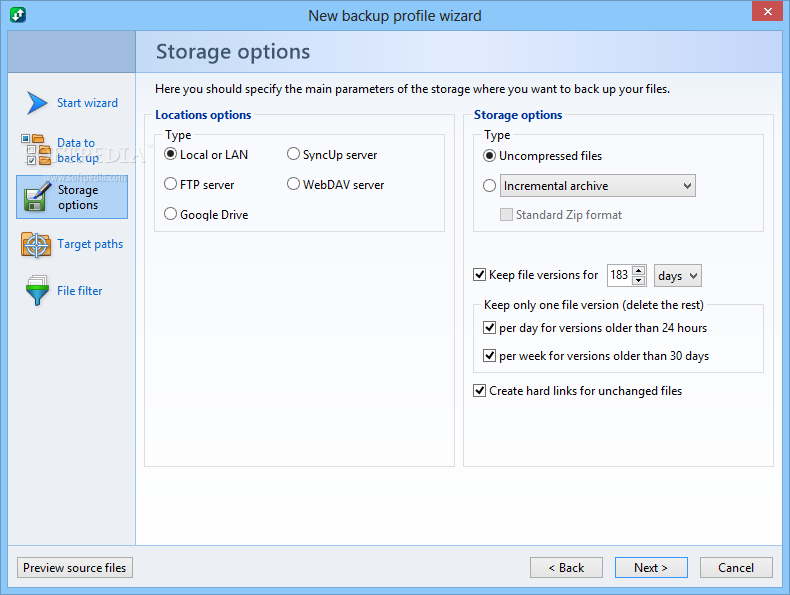Viewport: 790px width, 595px height.
Task: Click the File filter funnel icon
Action: [x=37, y=291]
